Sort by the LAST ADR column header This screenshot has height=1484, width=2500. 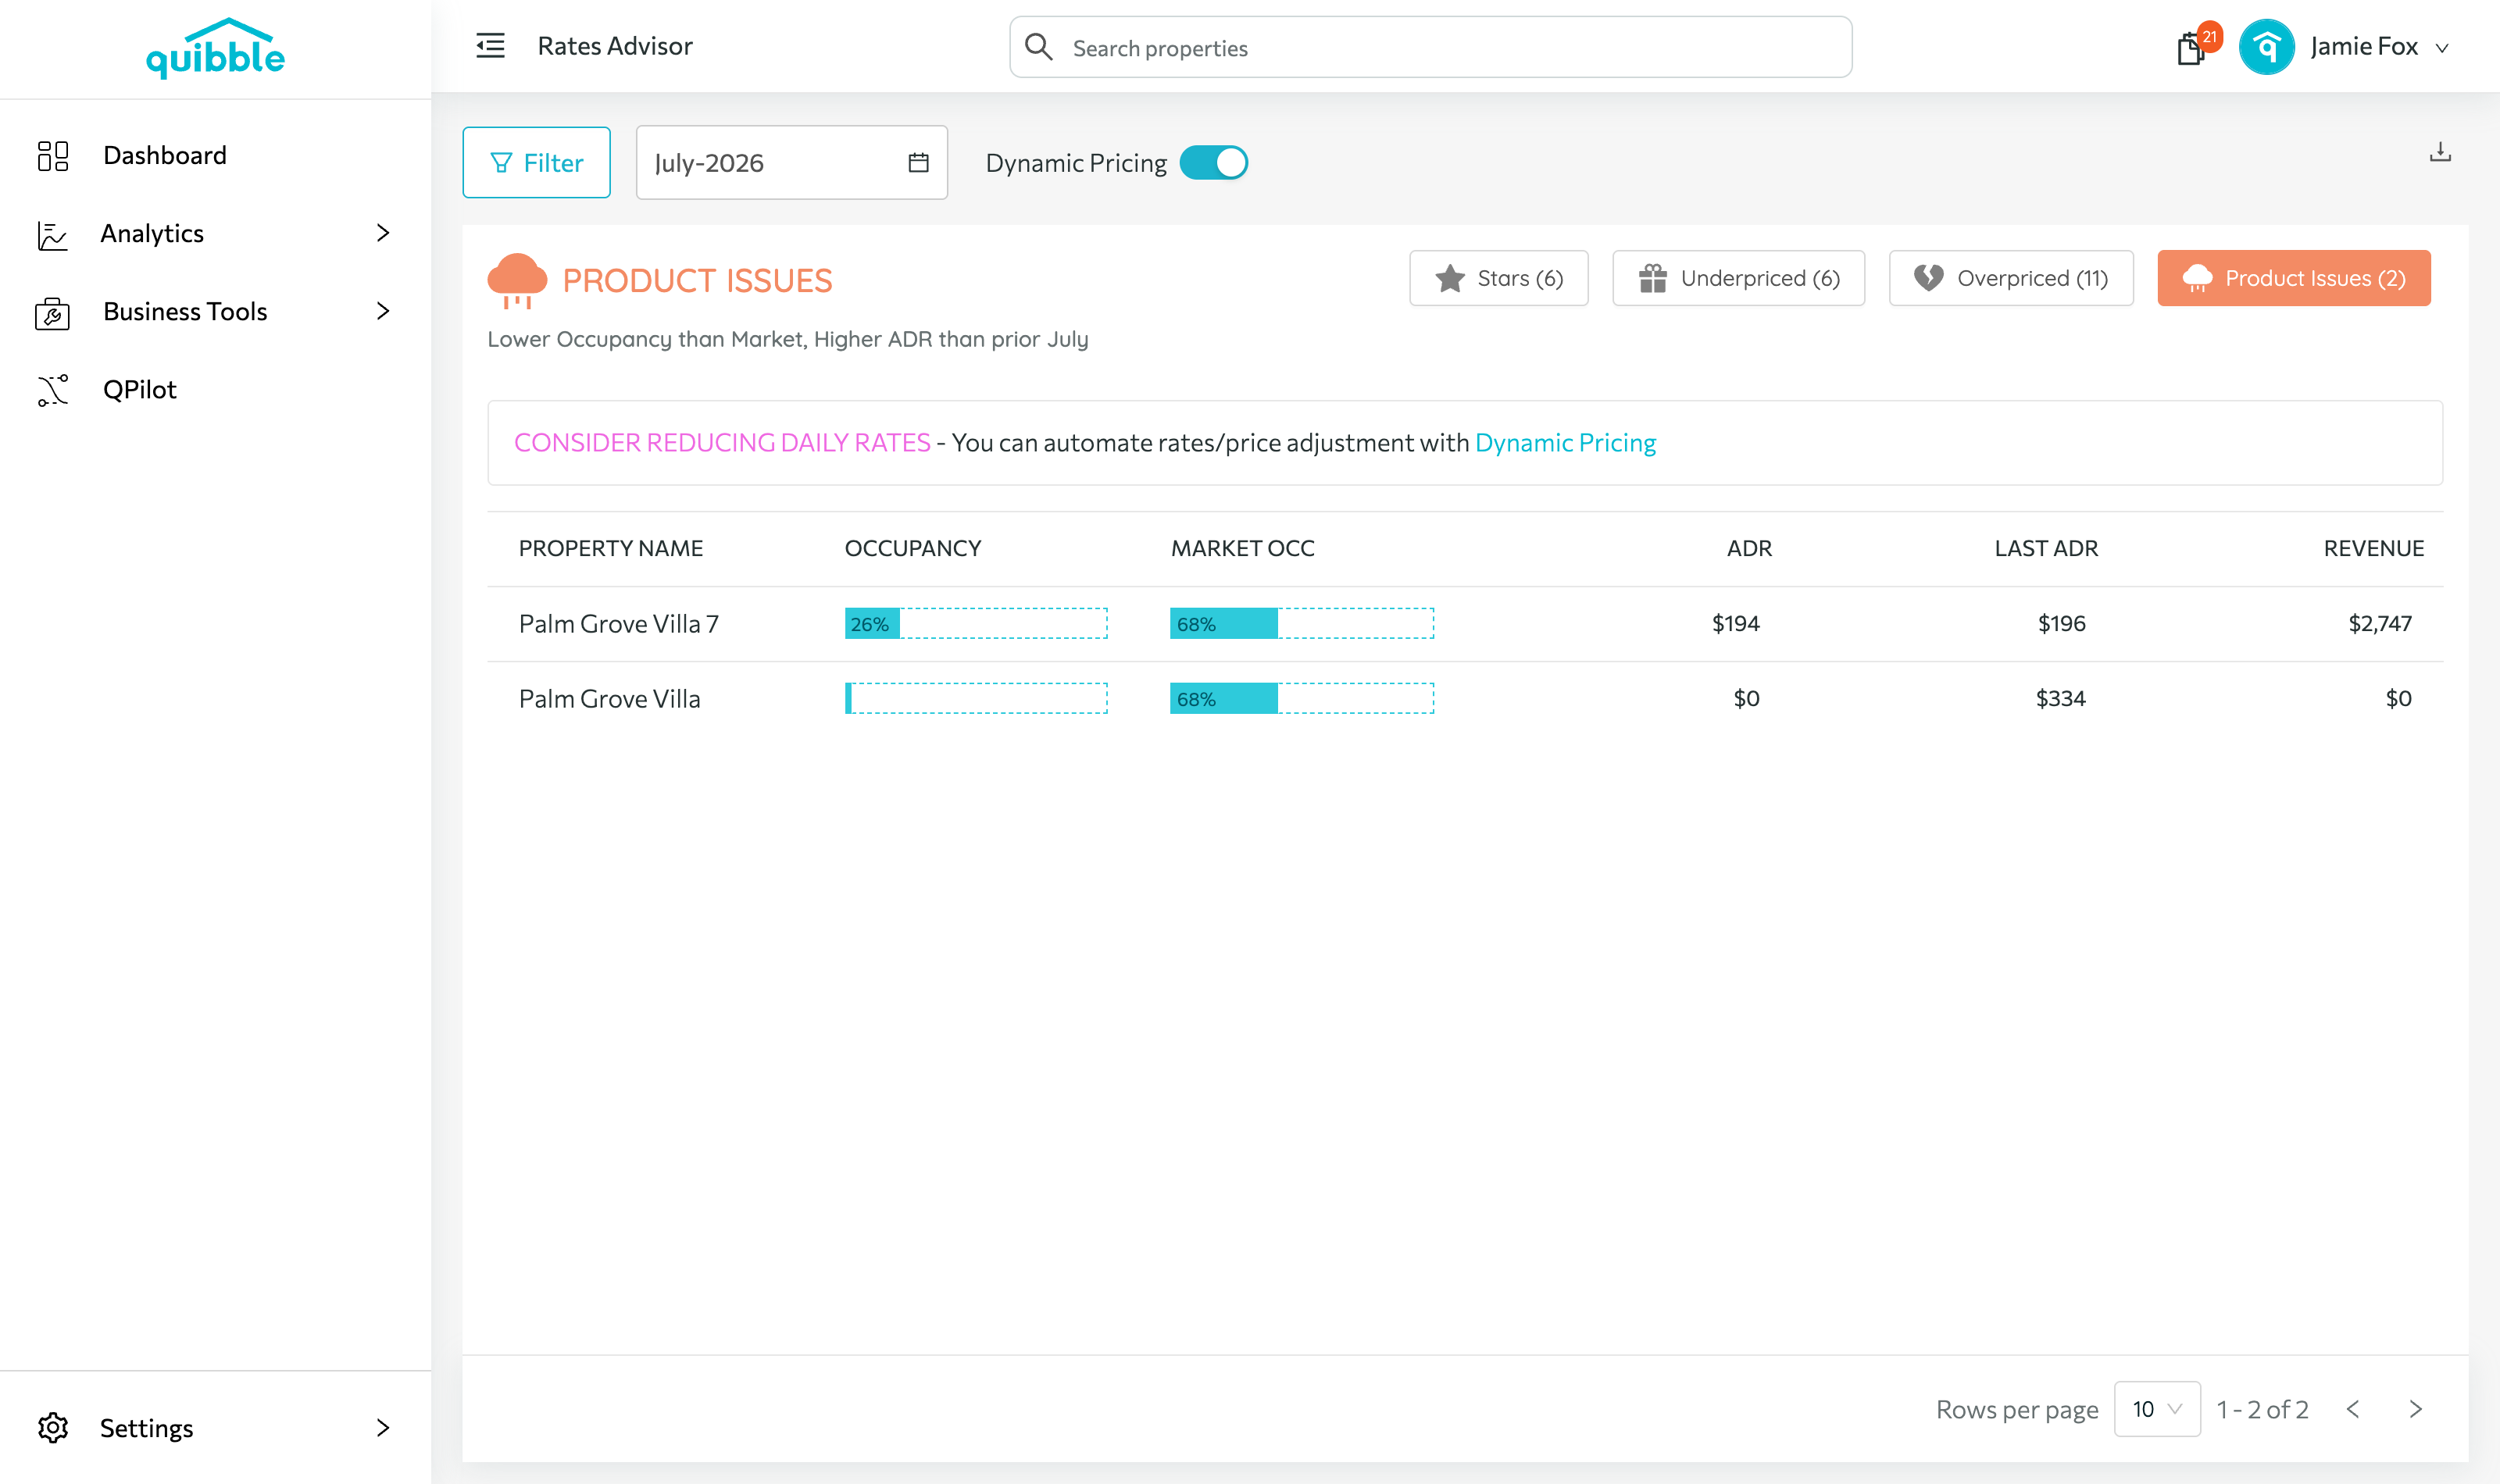[x=2045, y=548]
